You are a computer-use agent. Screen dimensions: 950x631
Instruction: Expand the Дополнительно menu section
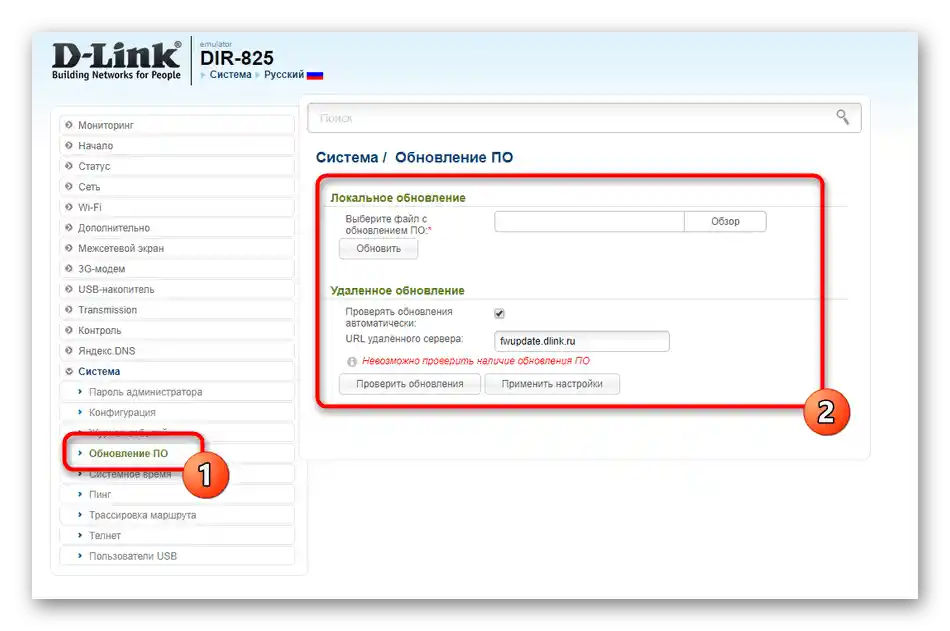tap(177, 228)
